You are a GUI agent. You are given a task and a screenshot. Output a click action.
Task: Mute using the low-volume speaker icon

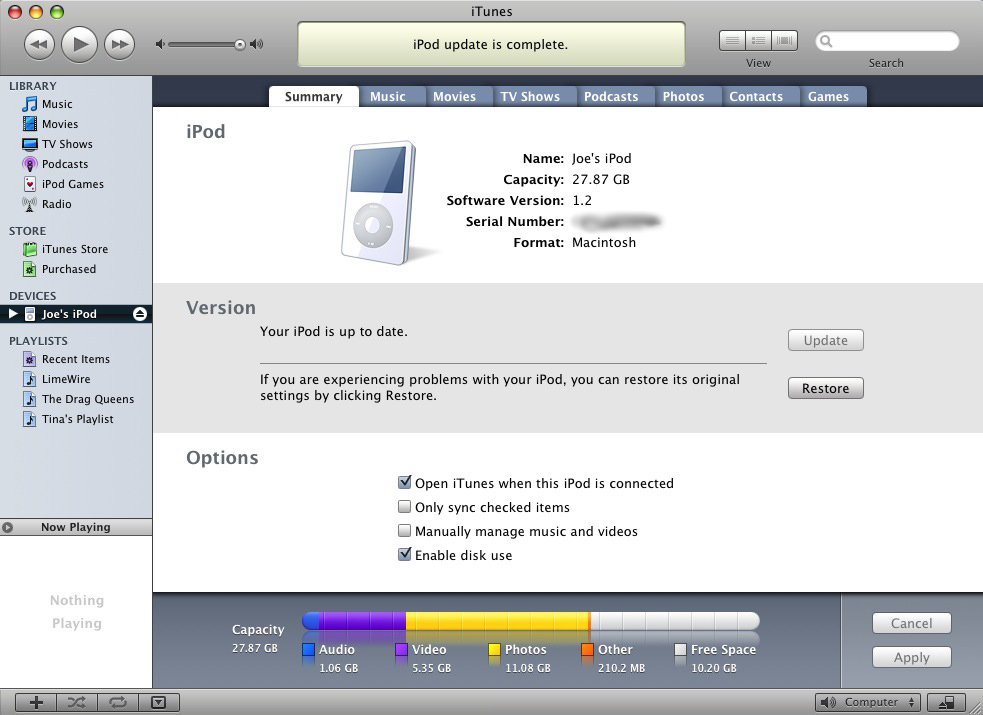coord(160,44)
